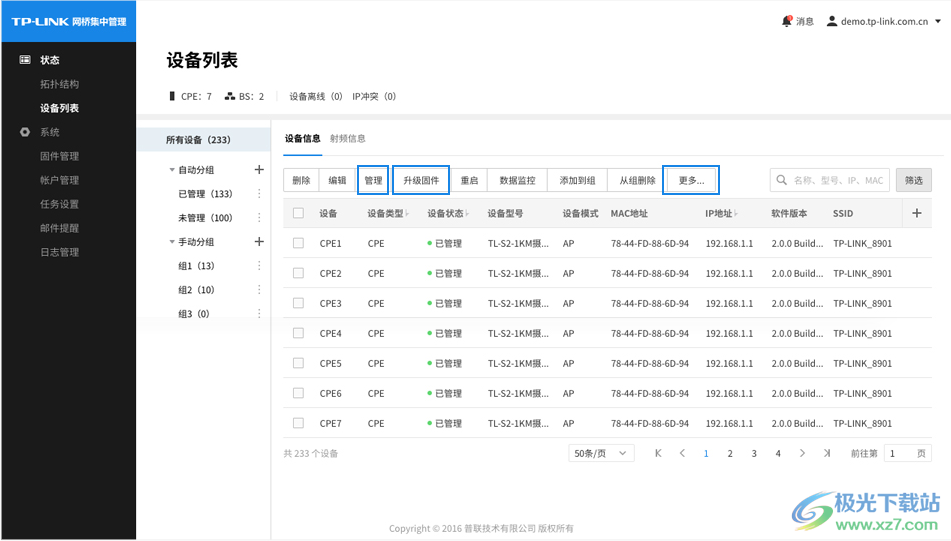Go to page 2
Viewport: 951px width, 541px height.
pyautogui.click(x=730, y=453)
